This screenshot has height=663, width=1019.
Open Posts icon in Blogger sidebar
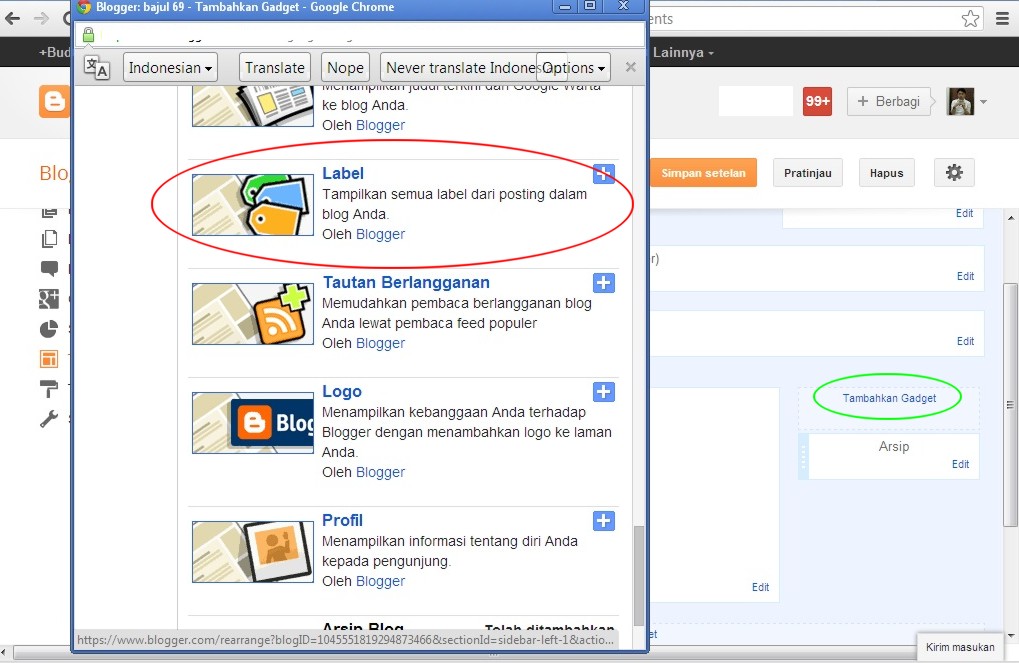coord(49,213)
